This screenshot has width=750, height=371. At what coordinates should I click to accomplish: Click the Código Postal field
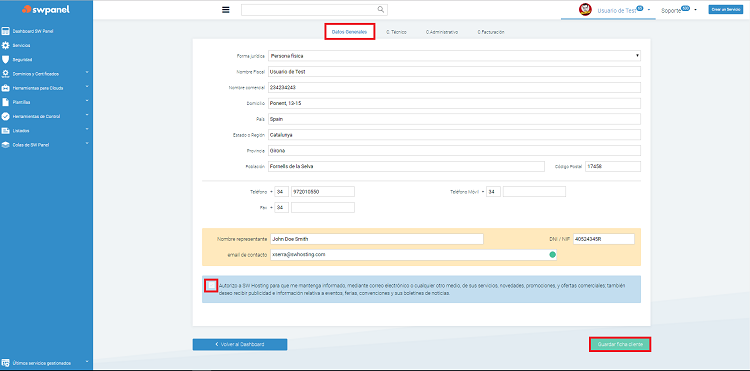pyautogui.click(x=613, y=166)
